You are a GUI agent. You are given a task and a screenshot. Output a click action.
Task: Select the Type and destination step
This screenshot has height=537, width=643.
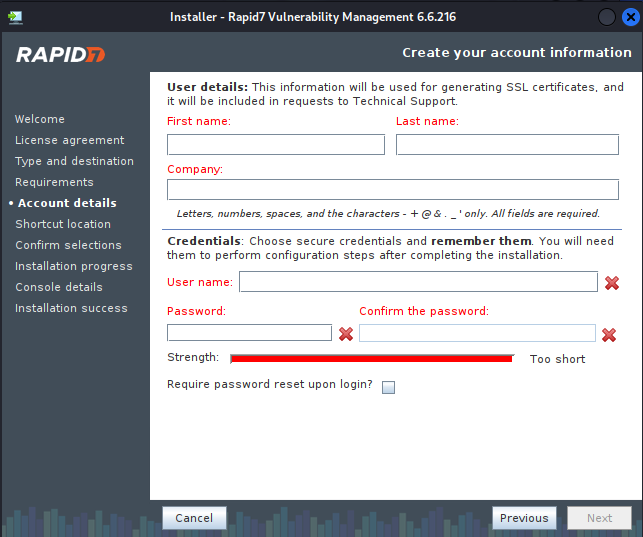pyautogui.click(x=74, y=161)
